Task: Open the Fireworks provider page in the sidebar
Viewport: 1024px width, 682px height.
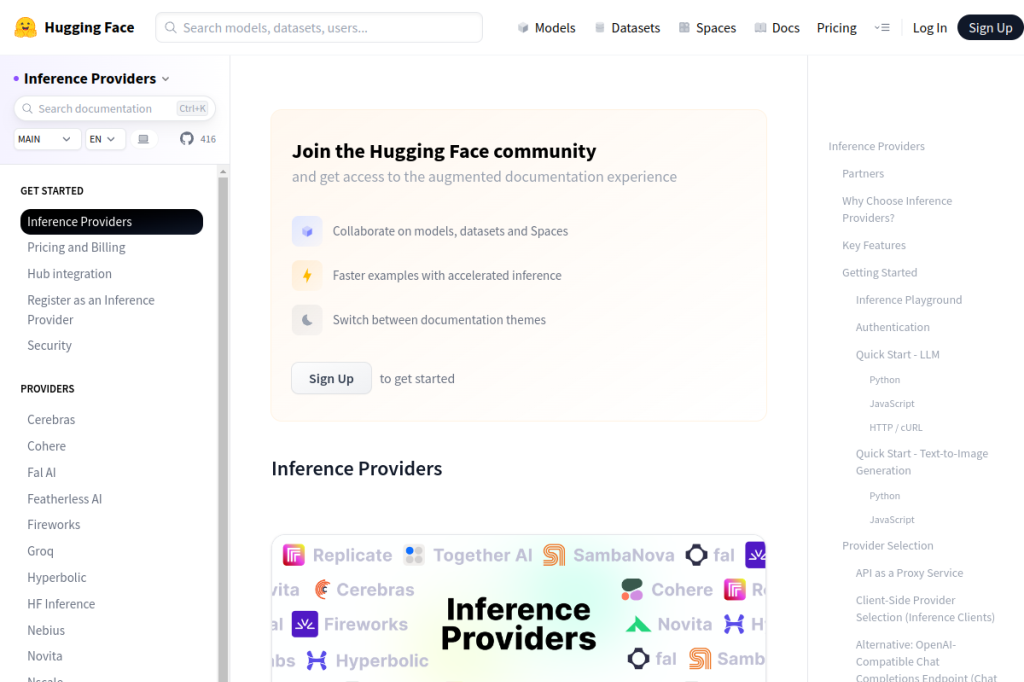Action: pyautogui.click(x=54, y=525)
